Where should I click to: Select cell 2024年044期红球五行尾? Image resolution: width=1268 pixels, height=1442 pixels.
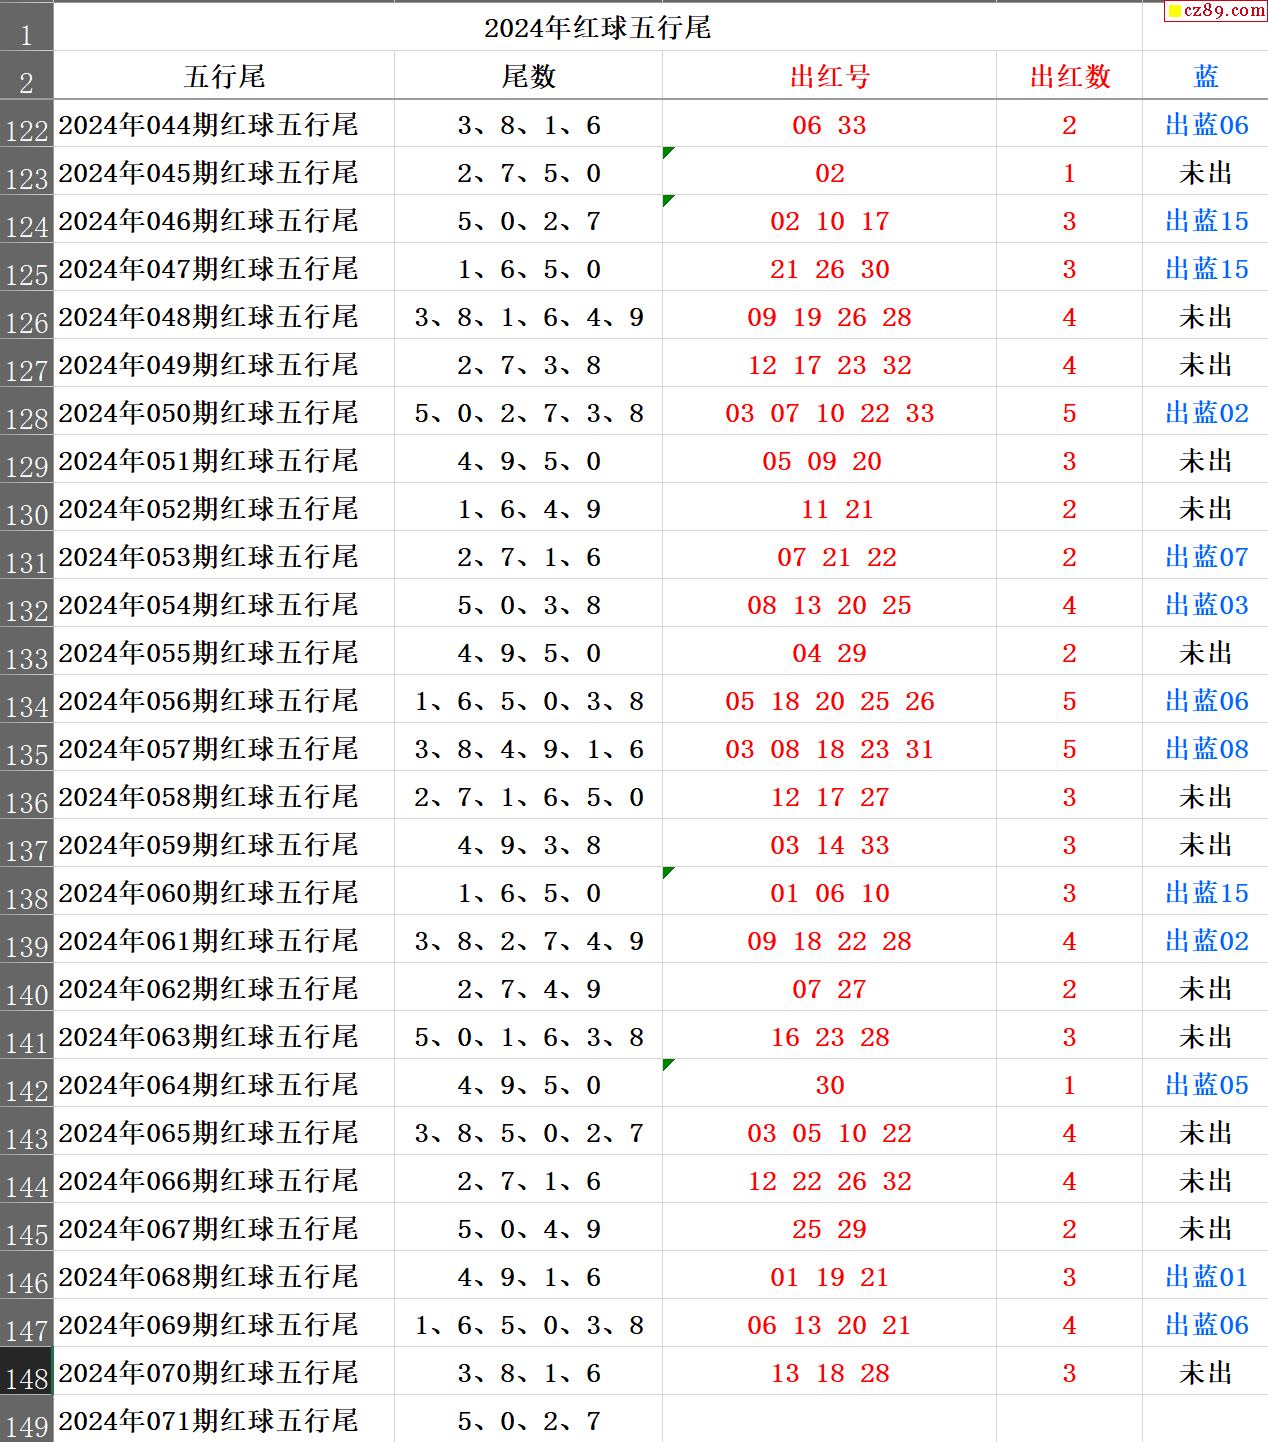(x=224, y=124)
